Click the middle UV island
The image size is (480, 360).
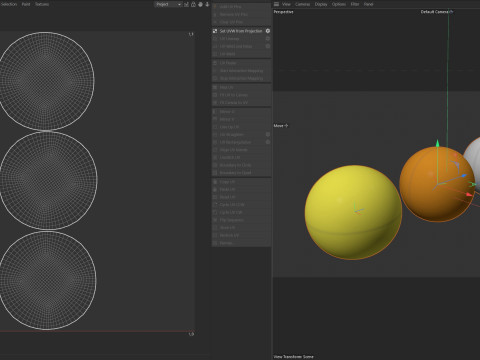click(x=48, y=180)
